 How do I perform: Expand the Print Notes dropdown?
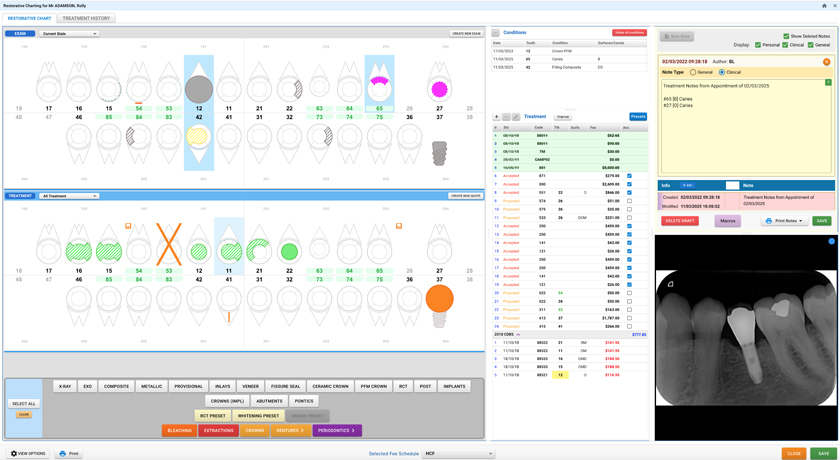pos(784,221)
